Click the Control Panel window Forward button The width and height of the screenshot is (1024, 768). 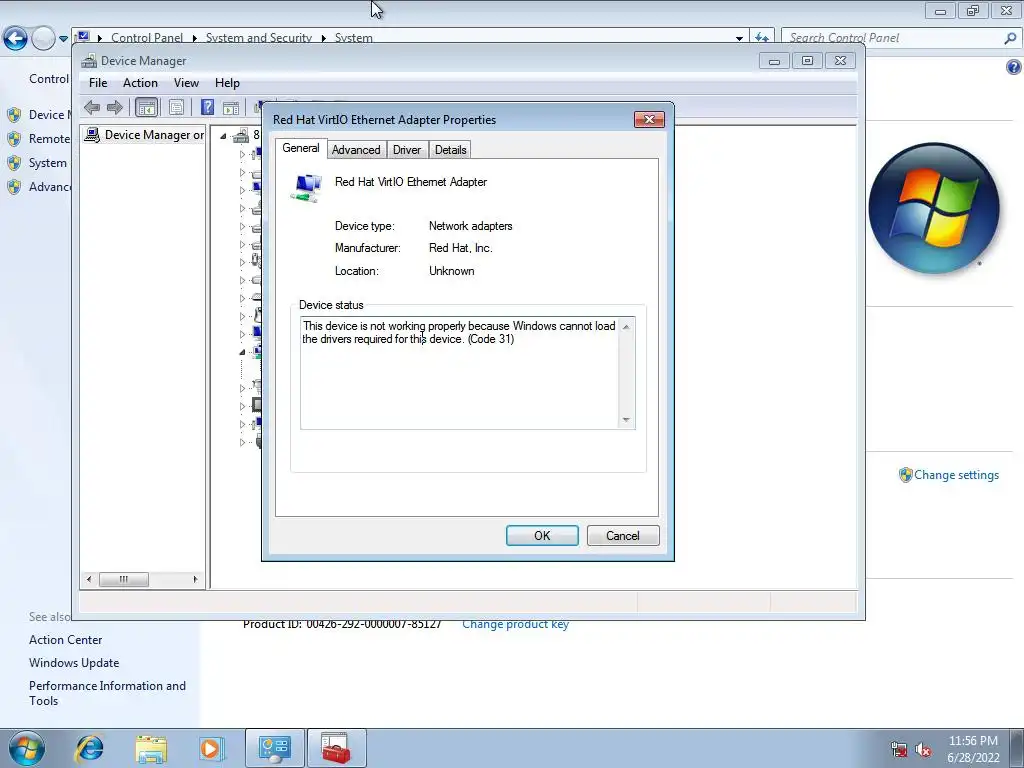pos(43,39)
